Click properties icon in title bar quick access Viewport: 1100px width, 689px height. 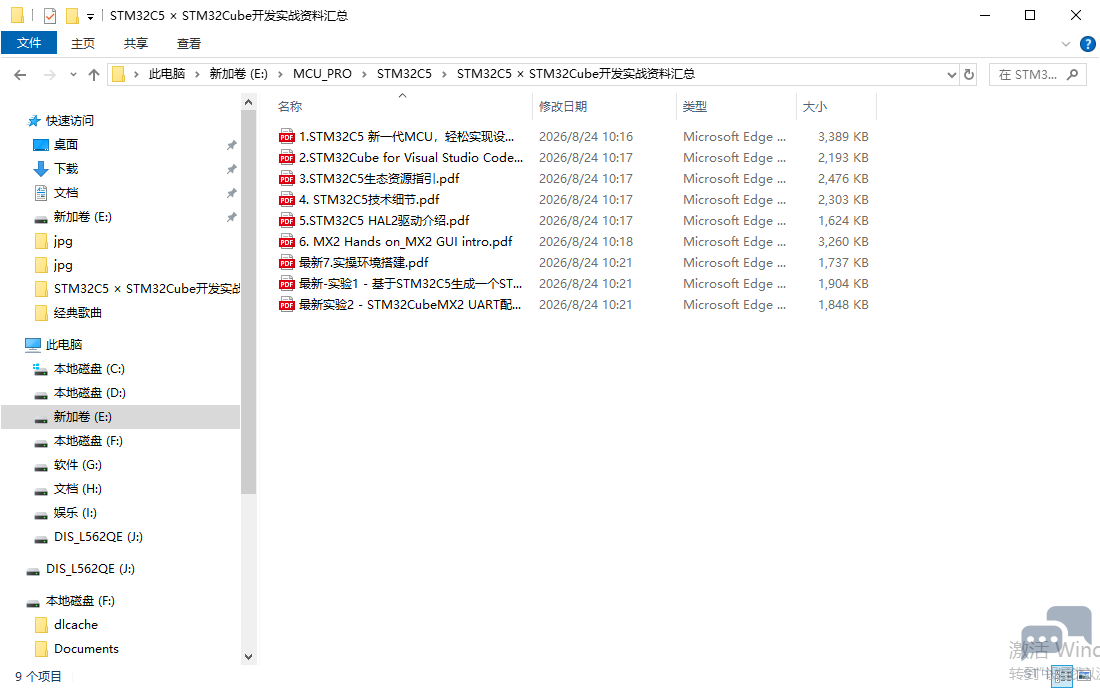[50, 15]
